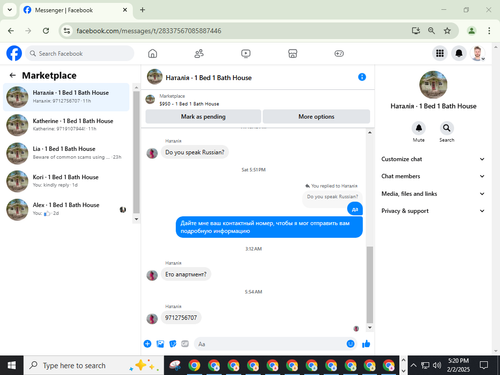Choose a sticker icon in composer
This screenshot has height=375, width=500.
(173, 344)
